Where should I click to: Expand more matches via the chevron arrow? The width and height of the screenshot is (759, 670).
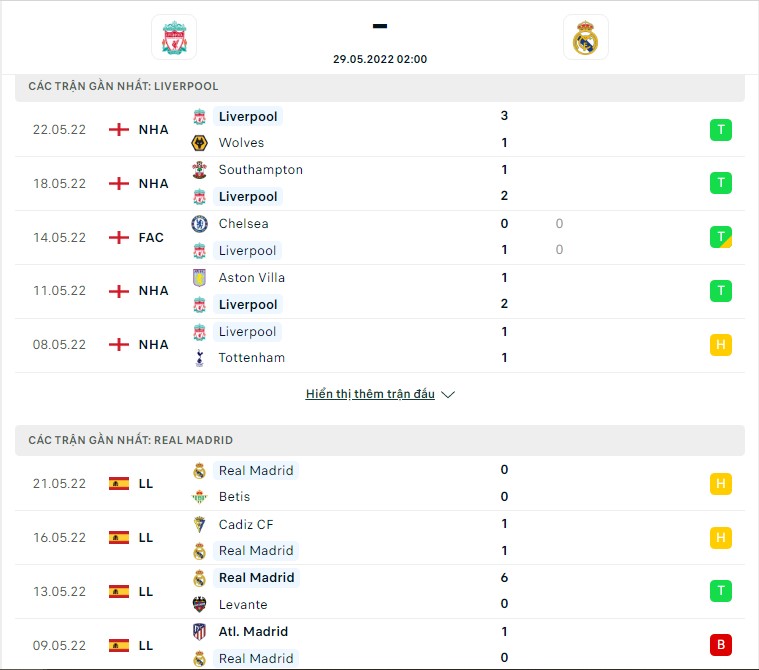[448, 395]
